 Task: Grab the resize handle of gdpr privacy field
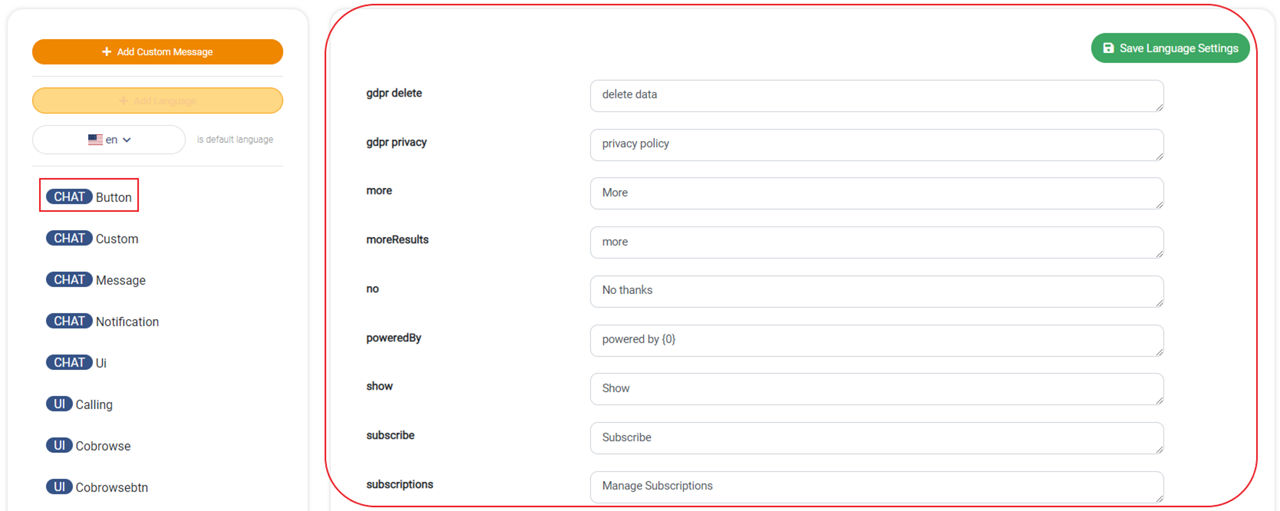point(1158,155)
